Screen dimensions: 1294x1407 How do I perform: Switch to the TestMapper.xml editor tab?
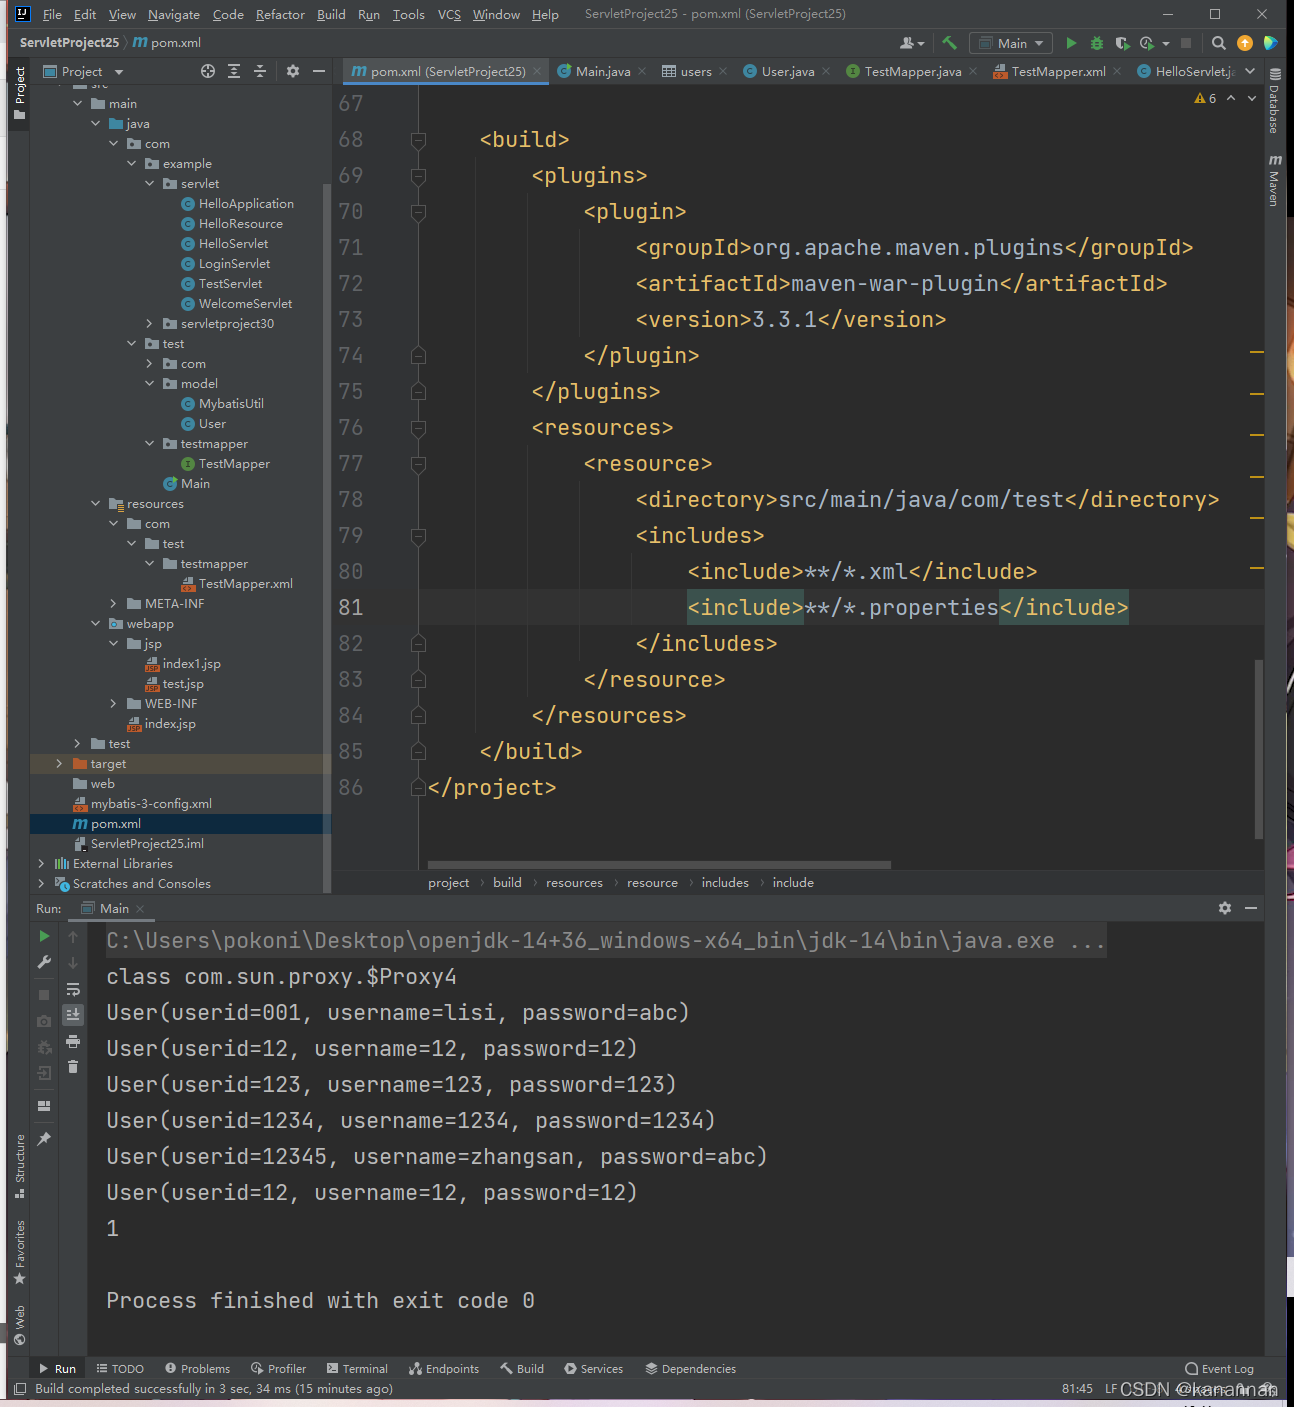coord(1057,71)
